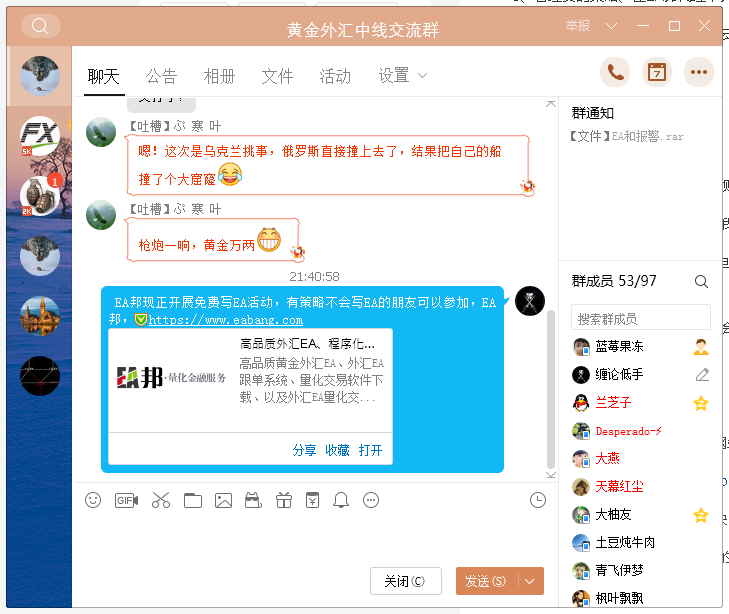This screenshot has width=729, height=614.
Task: Open FX chat in left sidebar
Action: click(40, 136)
